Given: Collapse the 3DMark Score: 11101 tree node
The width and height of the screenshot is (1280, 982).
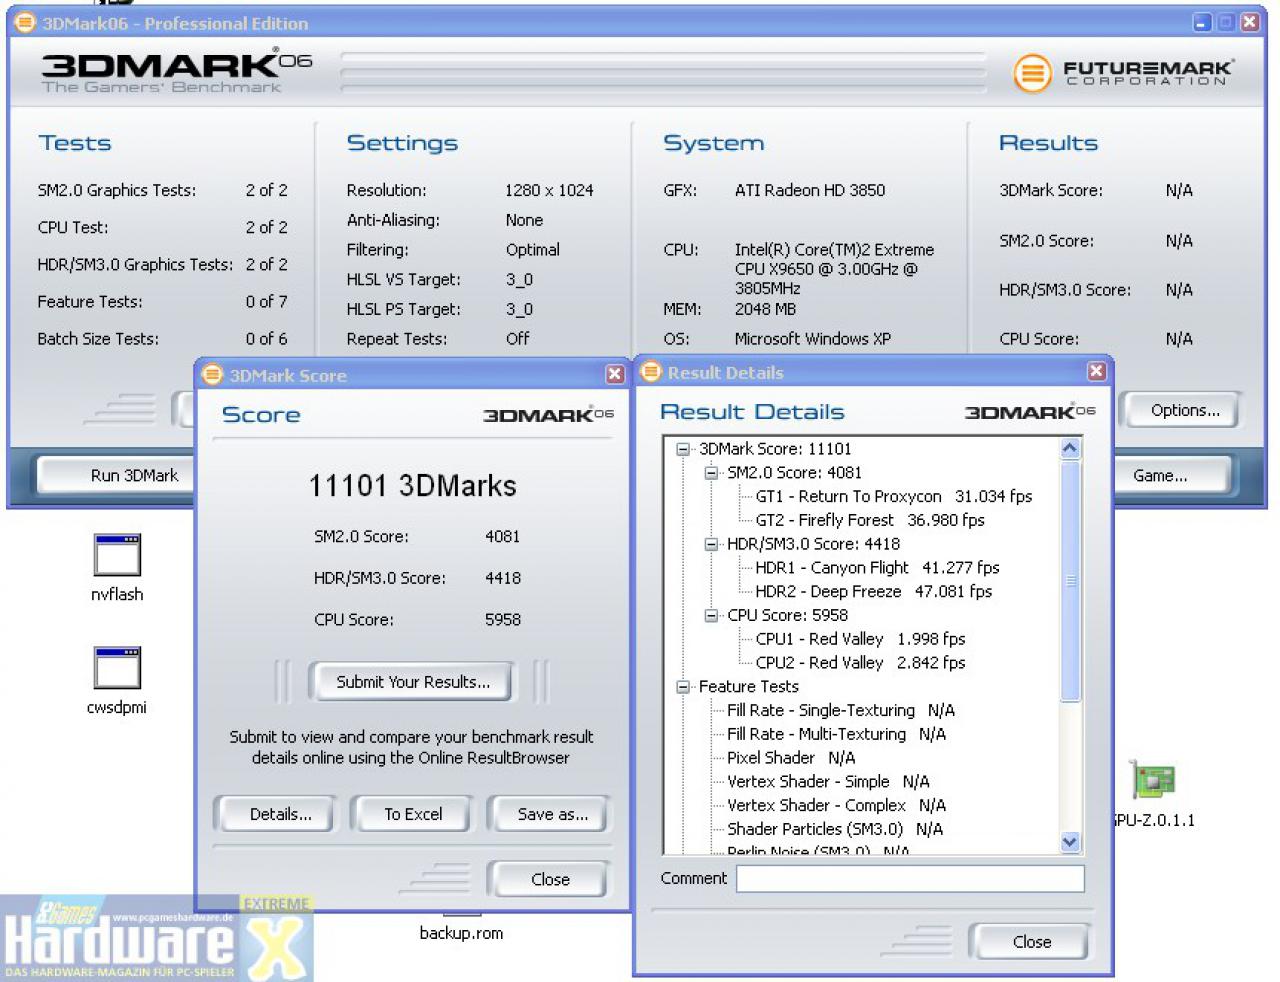Looking at the screenshot, I should [683, 449].
